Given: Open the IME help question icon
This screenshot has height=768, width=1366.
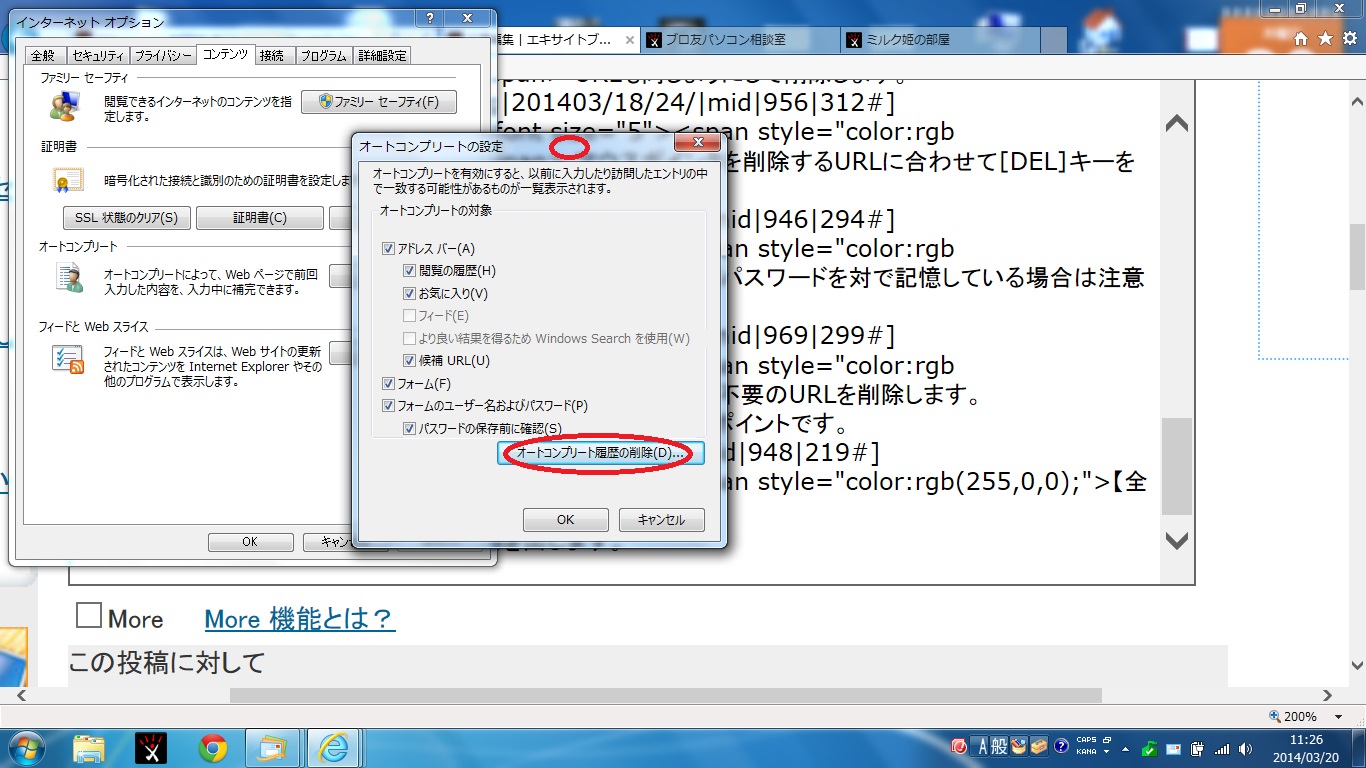Looking at the screenshot, I should pyautogui.click(x=1061, y=746).
